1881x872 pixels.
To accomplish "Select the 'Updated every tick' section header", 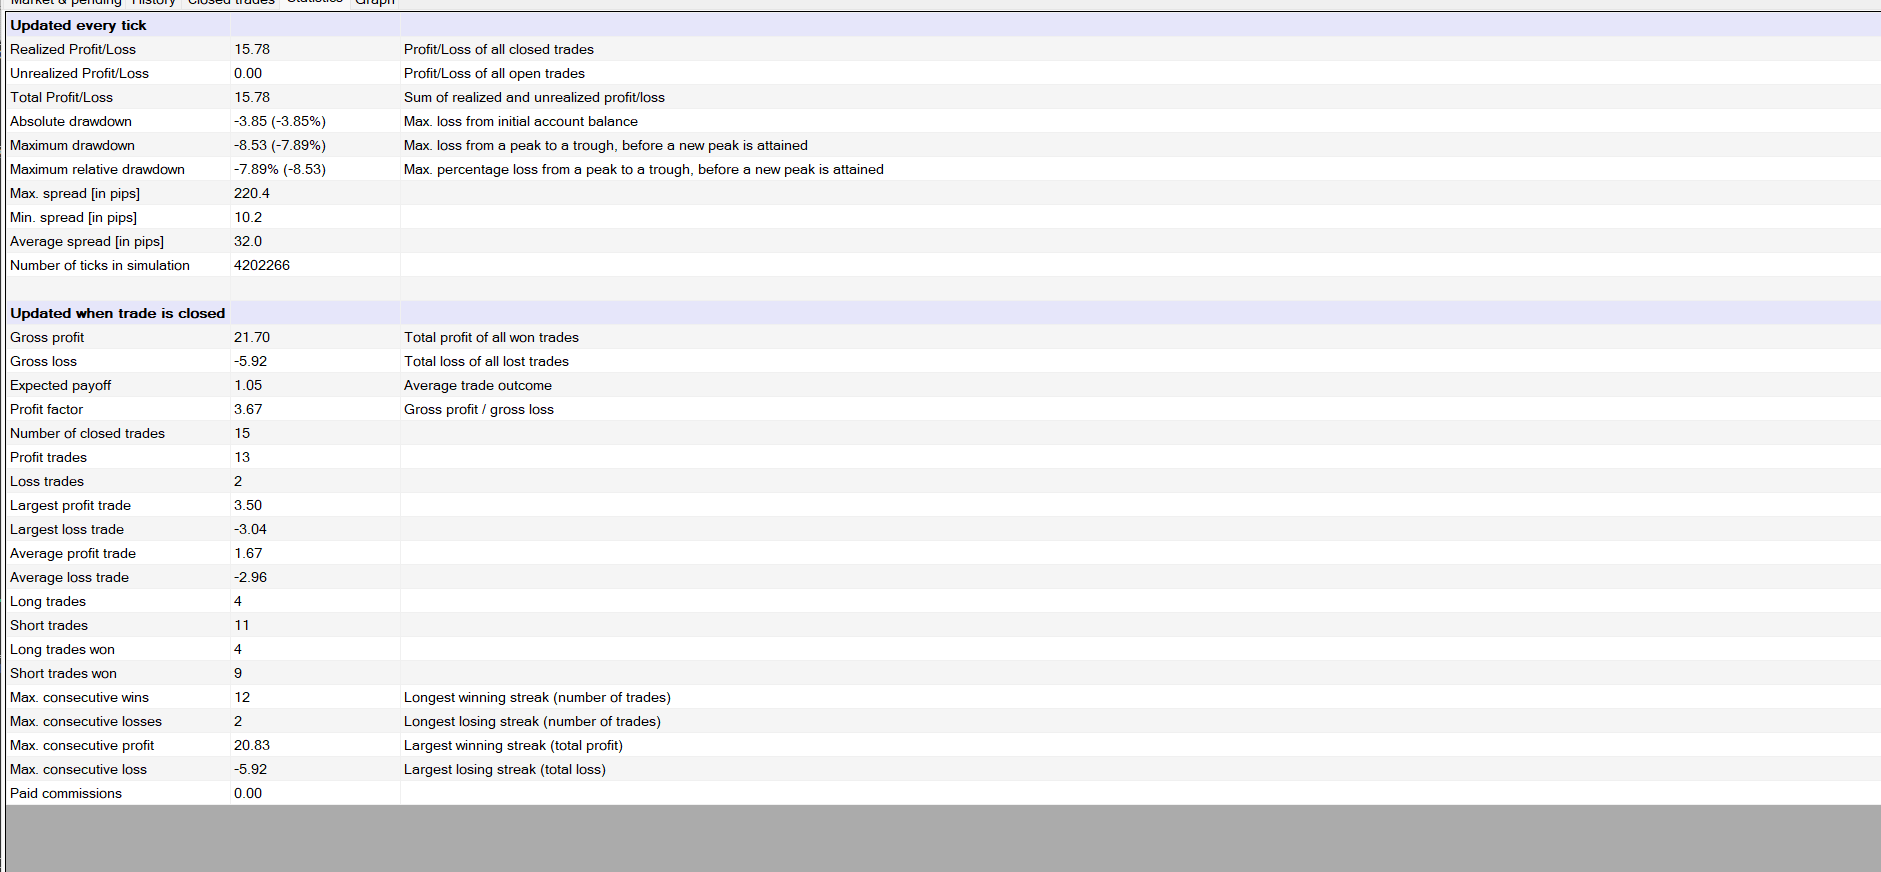I will (78, 25).
